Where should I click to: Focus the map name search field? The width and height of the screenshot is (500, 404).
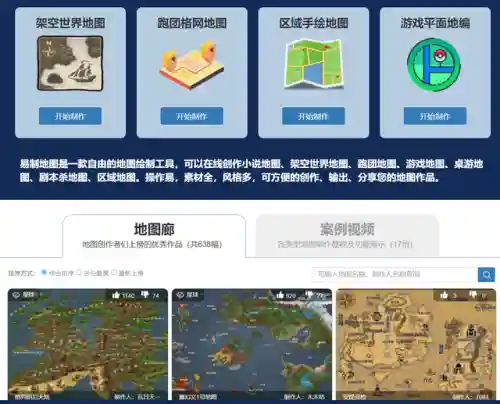pyautogui.click(x=395, y=274)
